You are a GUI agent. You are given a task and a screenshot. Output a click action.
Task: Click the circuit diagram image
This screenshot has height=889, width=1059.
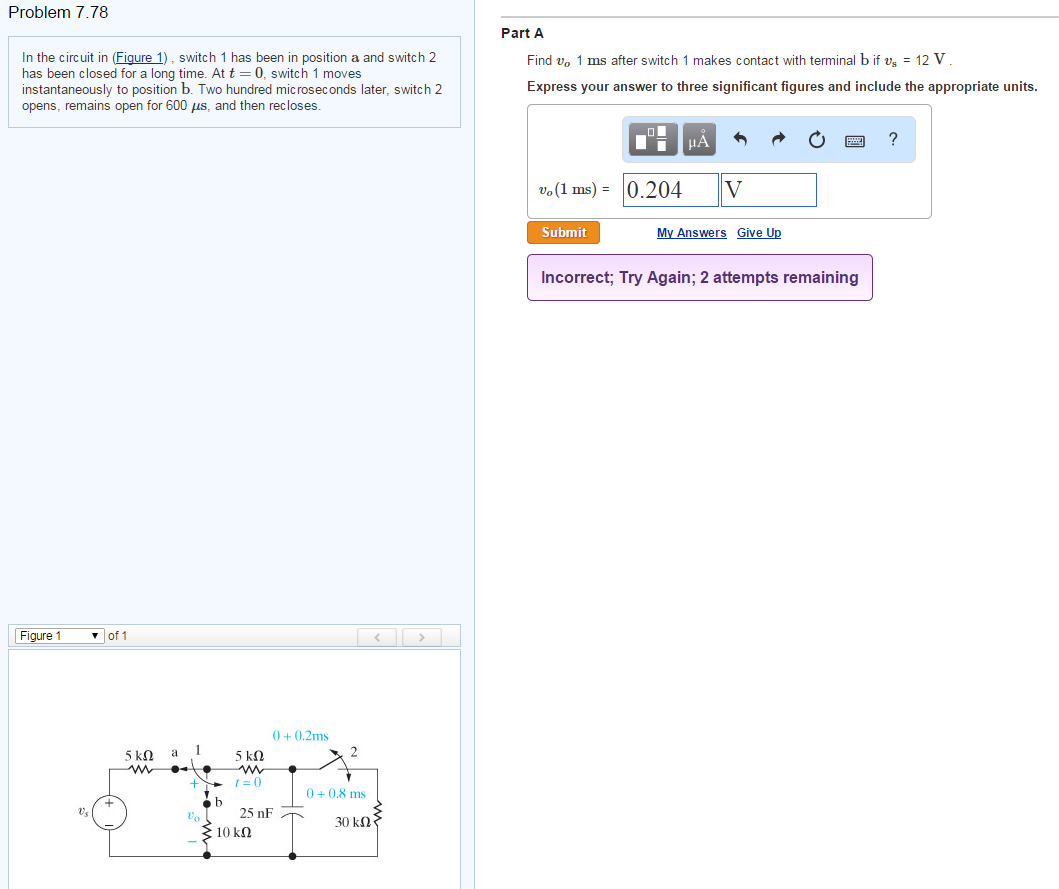[x=243, y=795]
